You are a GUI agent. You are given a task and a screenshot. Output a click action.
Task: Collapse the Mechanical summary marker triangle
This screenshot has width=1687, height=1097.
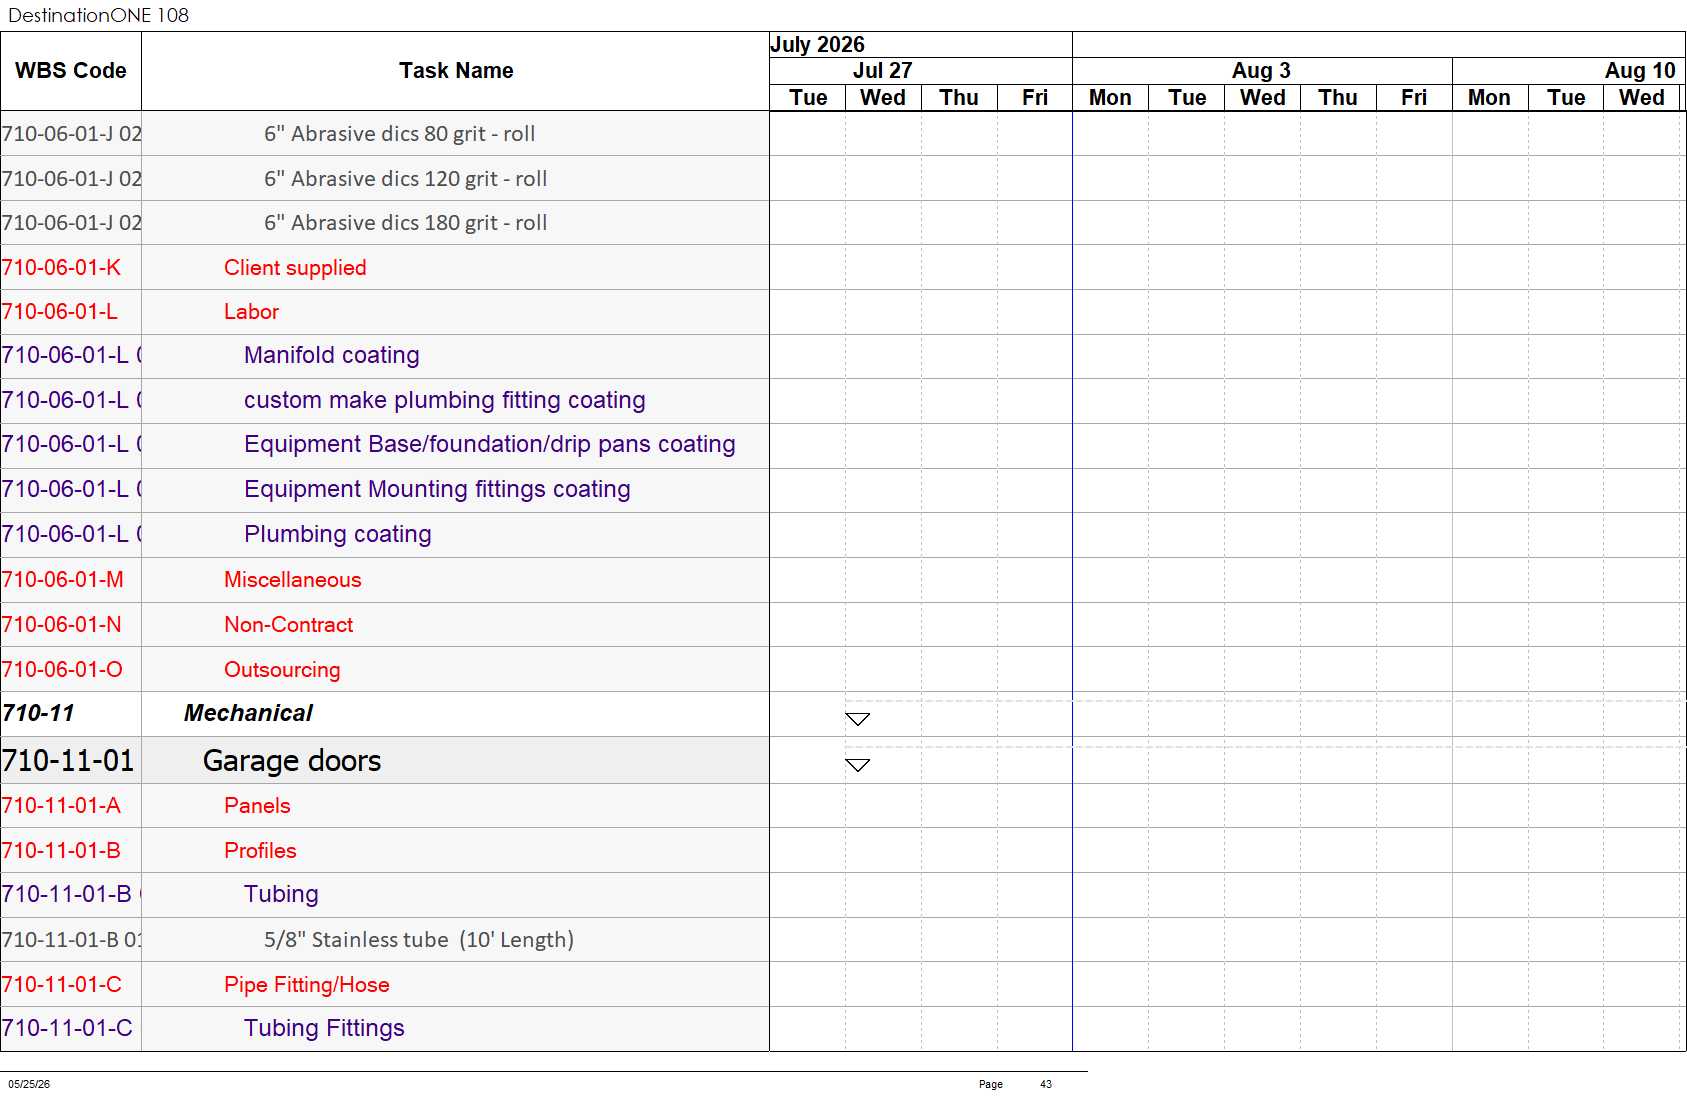point(858,719)
